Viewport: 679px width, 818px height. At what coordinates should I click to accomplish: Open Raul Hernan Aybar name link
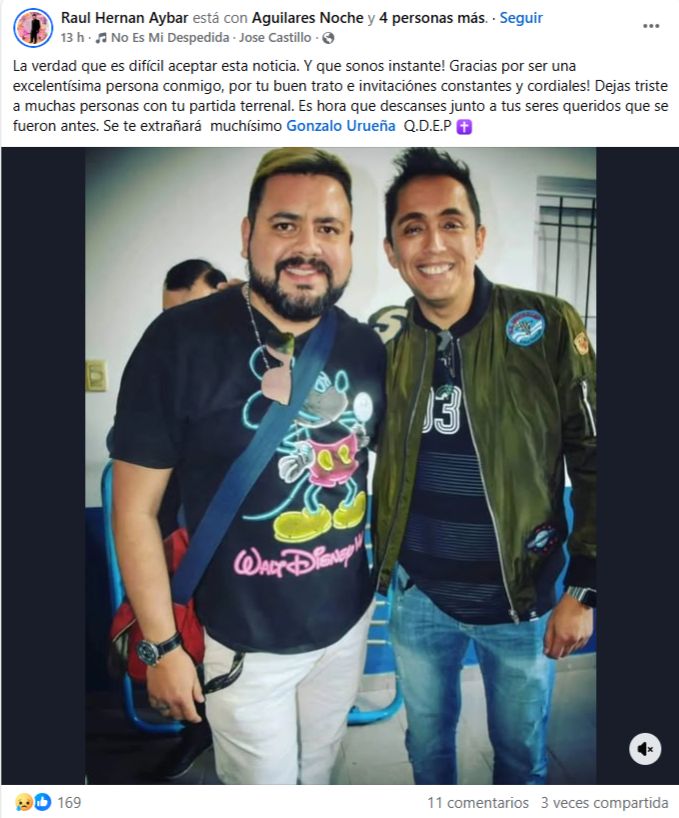pos(124,18)
